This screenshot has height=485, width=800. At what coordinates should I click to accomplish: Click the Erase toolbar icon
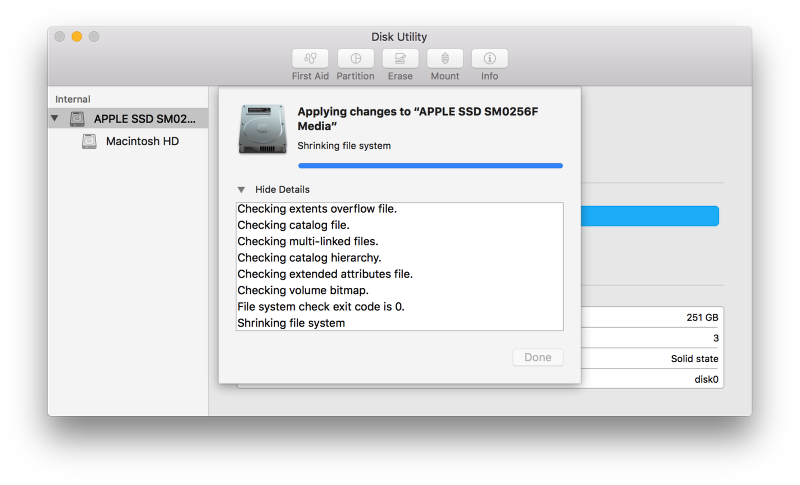[x=400, y=59]
